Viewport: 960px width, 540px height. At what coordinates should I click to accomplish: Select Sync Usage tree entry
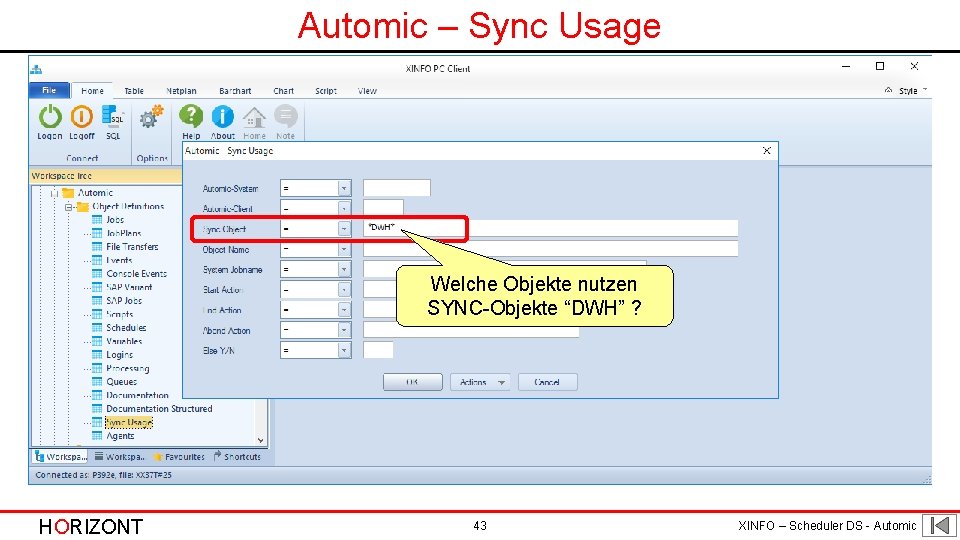coord(129,422)
